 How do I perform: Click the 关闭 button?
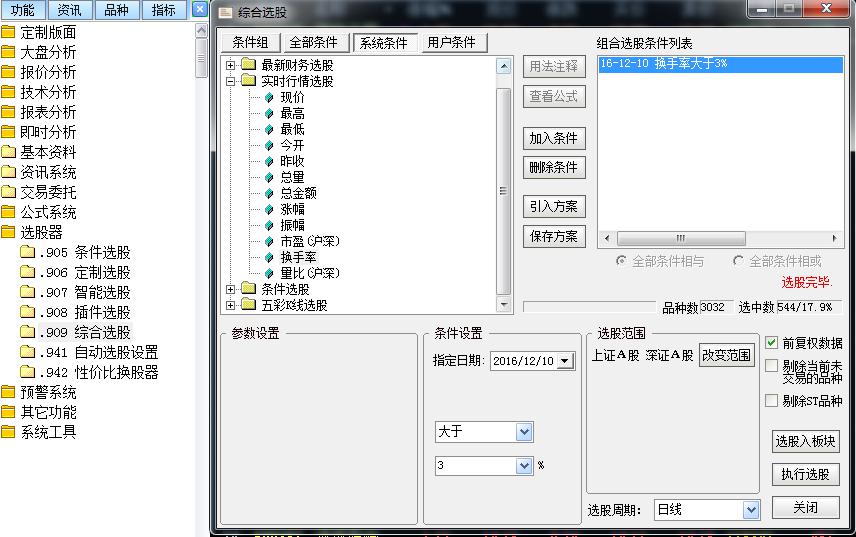(806, 508)
